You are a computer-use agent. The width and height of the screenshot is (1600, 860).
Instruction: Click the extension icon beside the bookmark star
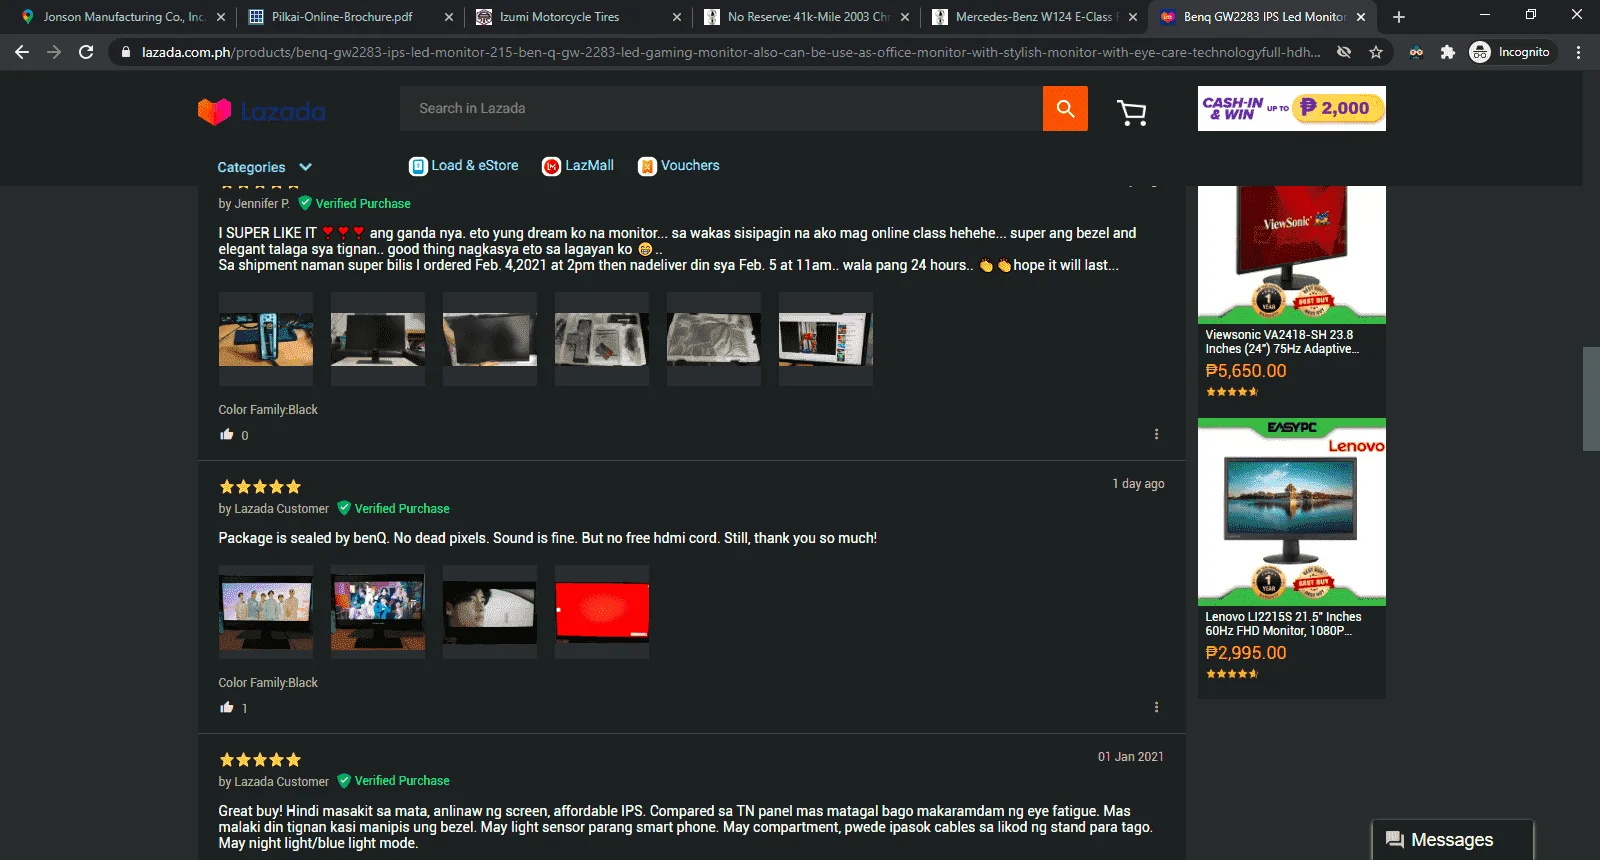click(1415, 52)
